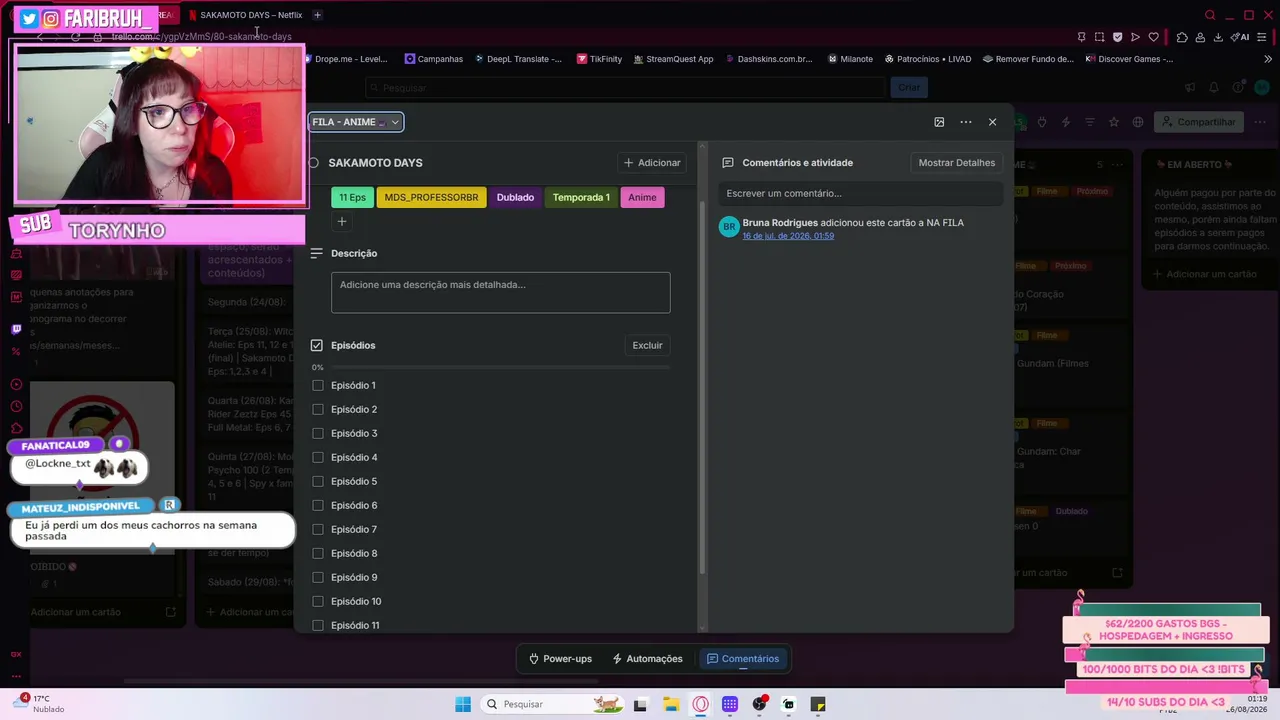Check Episódio 2
This screenshot has width=1280, height=720.
coord(318,409)
